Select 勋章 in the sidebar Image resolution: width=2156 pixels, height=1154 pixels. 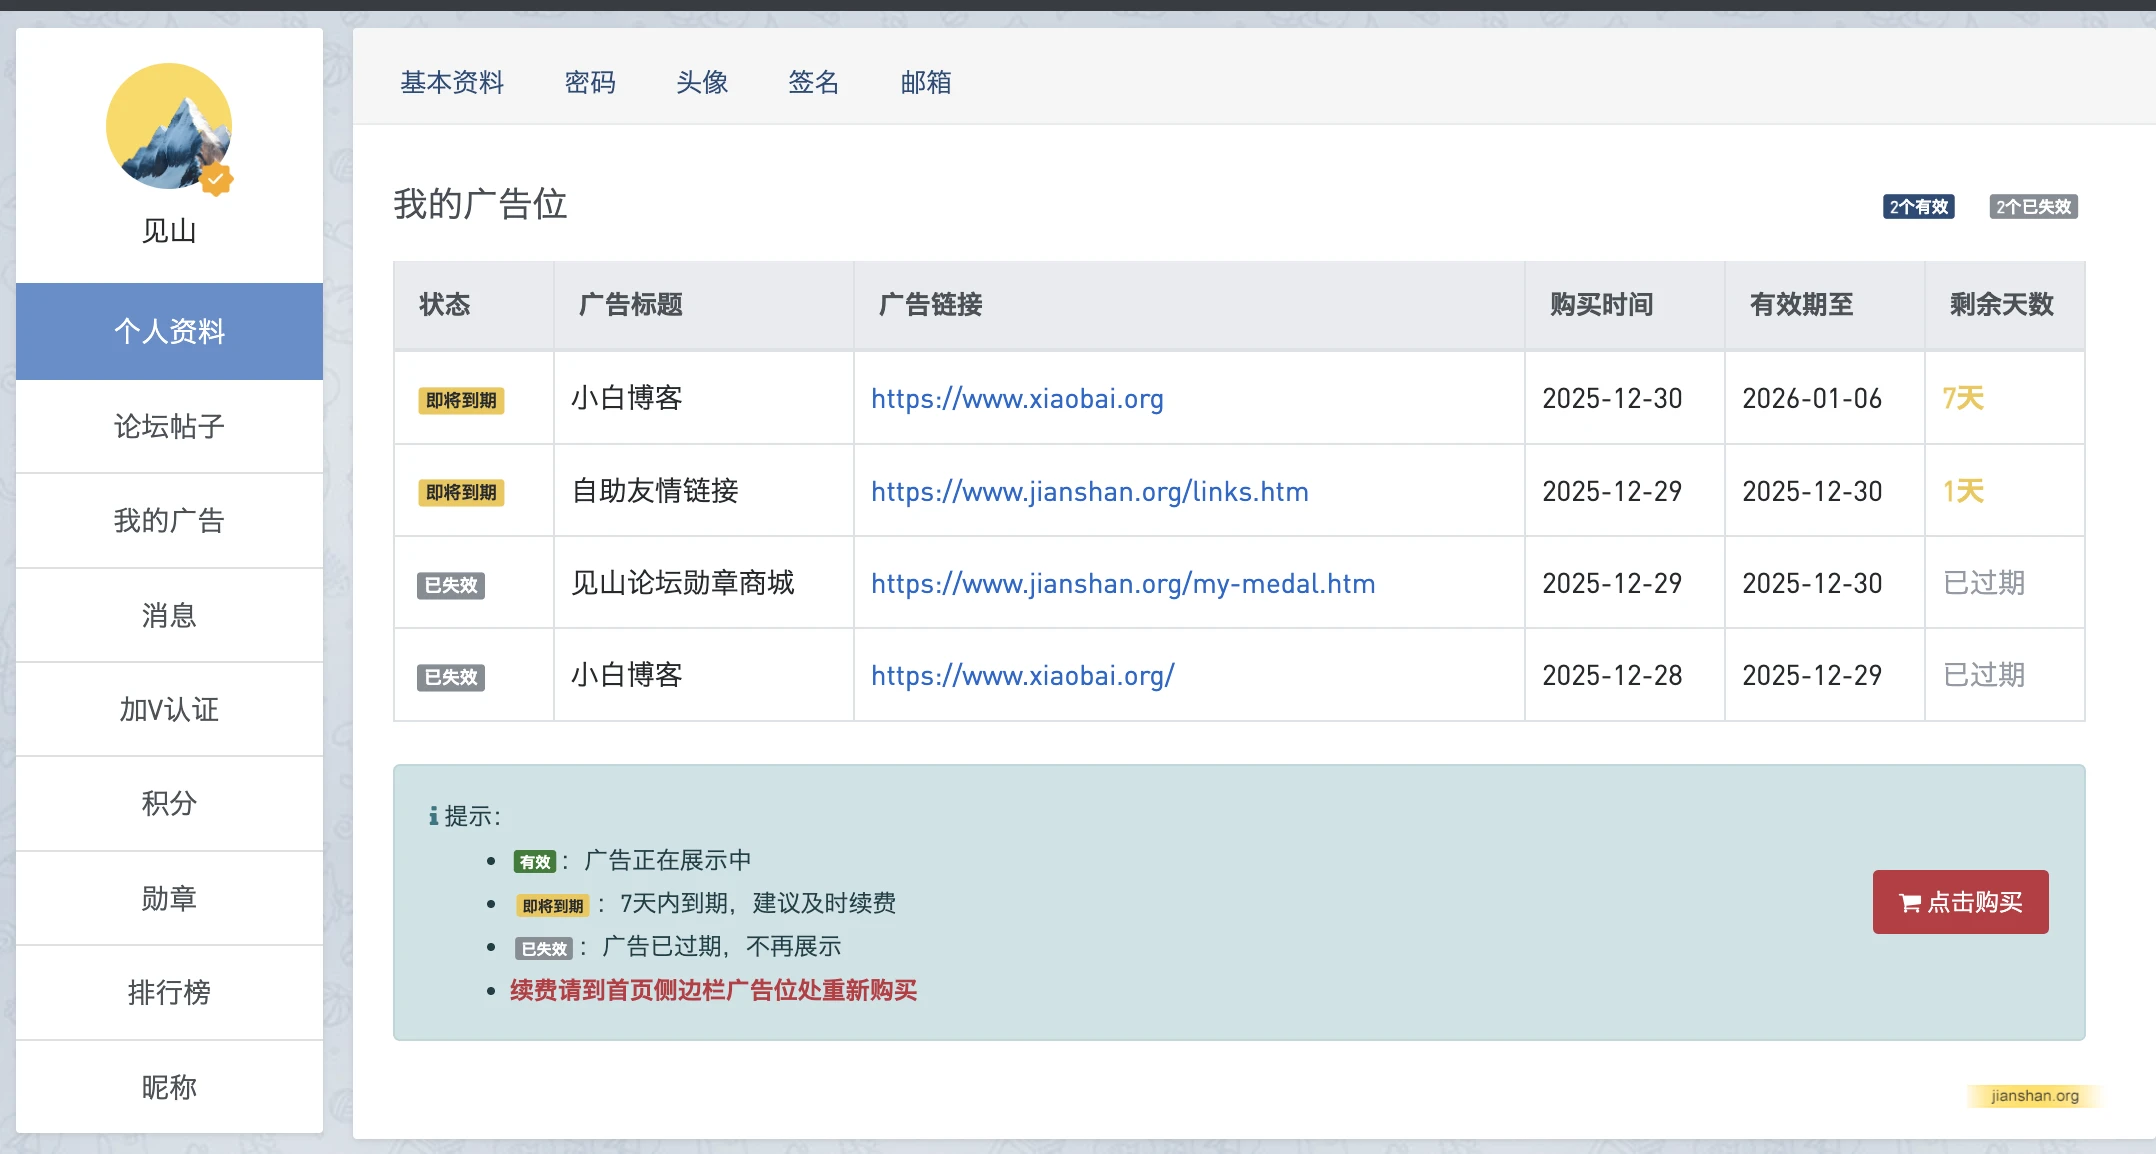click(169, 898)
